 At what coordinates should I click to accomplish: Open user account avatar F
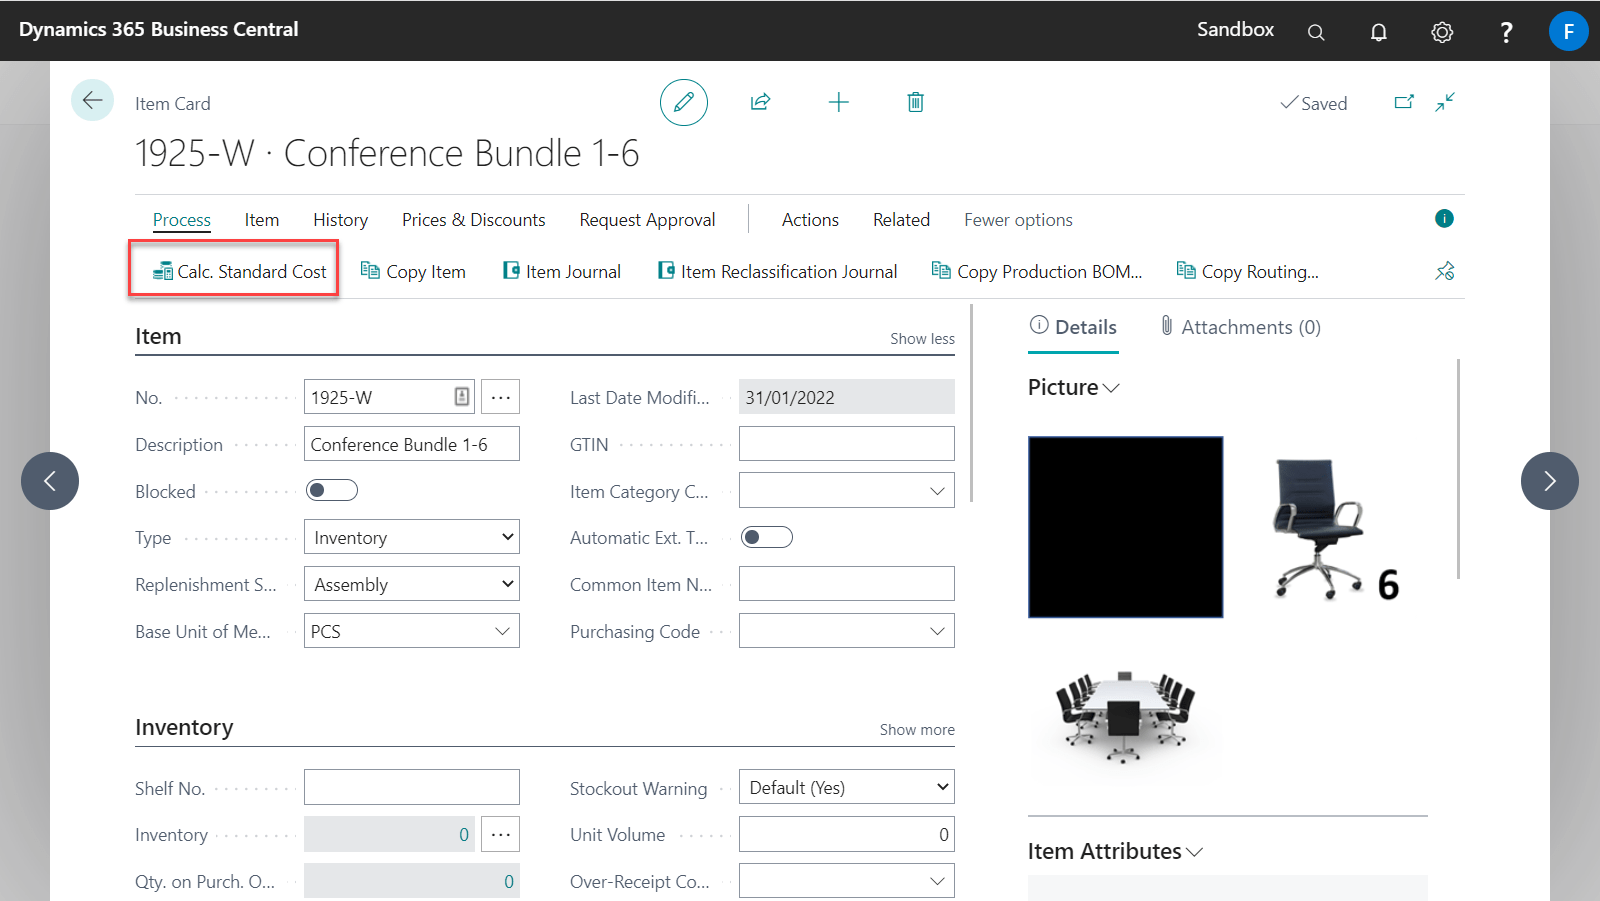1568,31
